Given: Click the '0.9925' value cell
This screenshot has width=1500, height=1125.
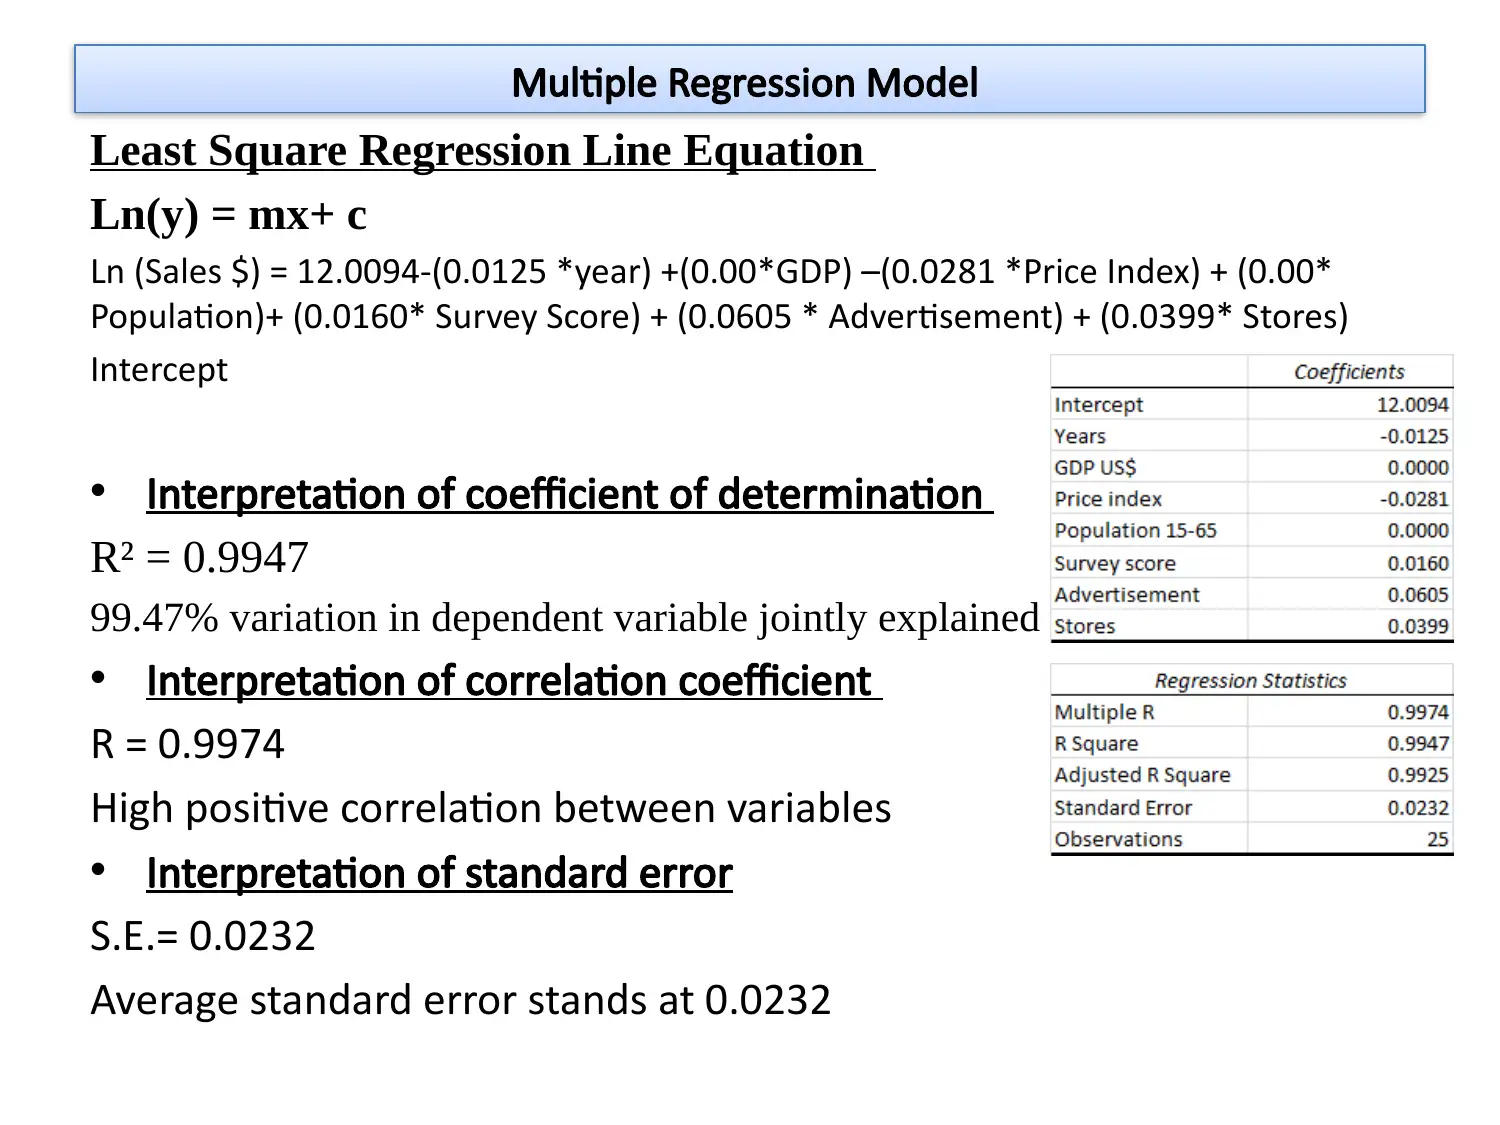Looking at the screenshot, I should click(x=1418, y=775).
